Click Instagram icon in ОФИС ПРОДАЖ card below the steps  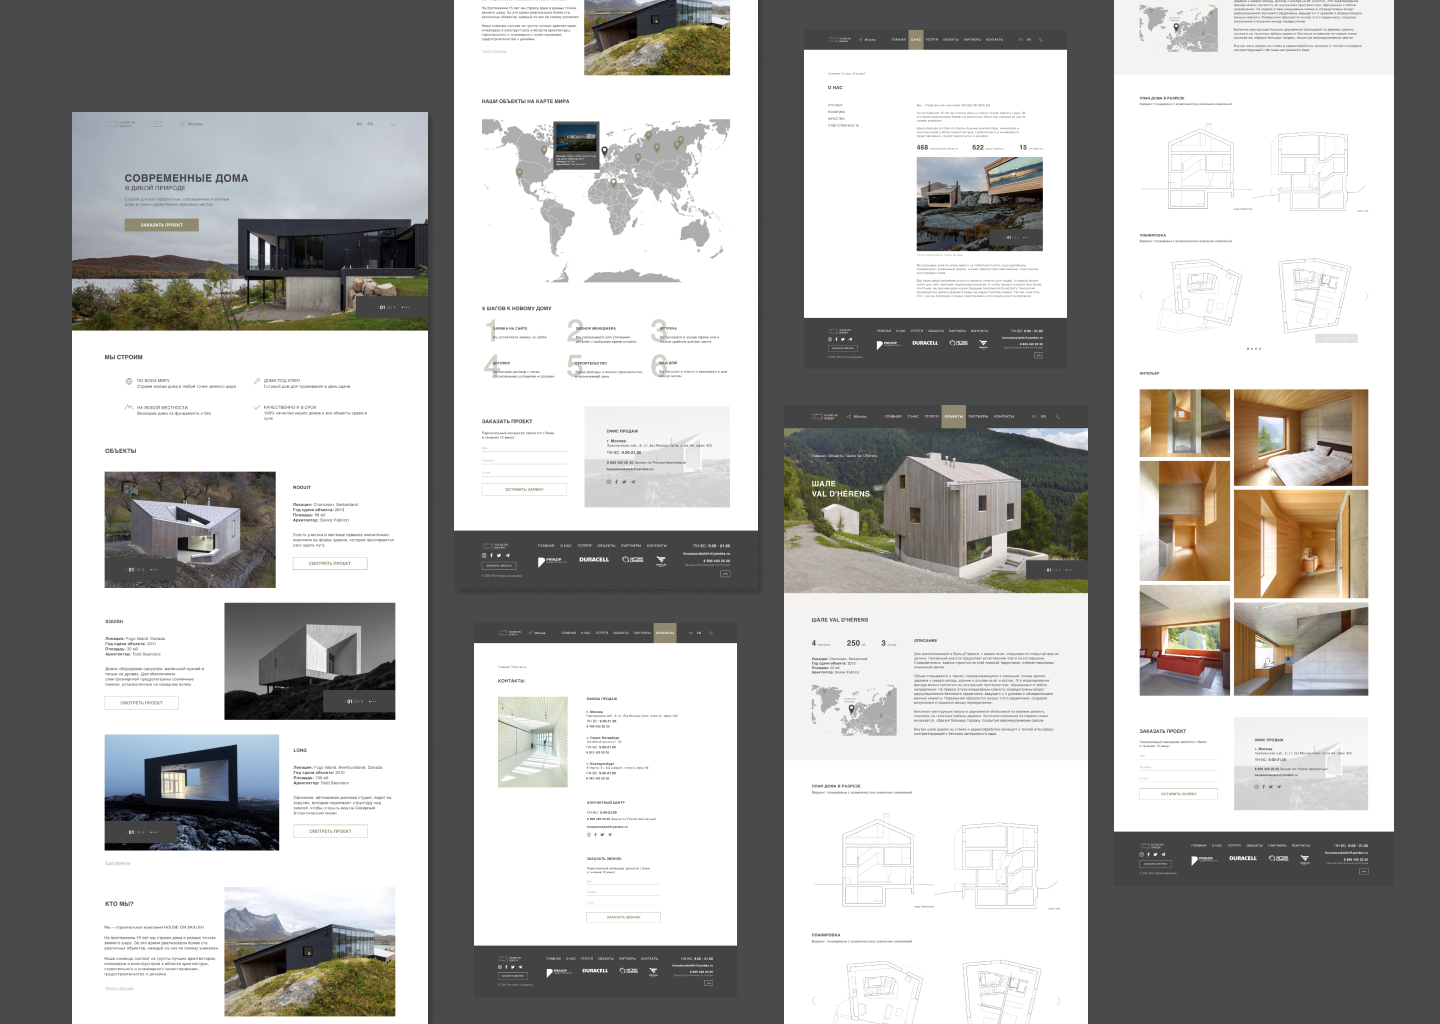pos(609,482)
